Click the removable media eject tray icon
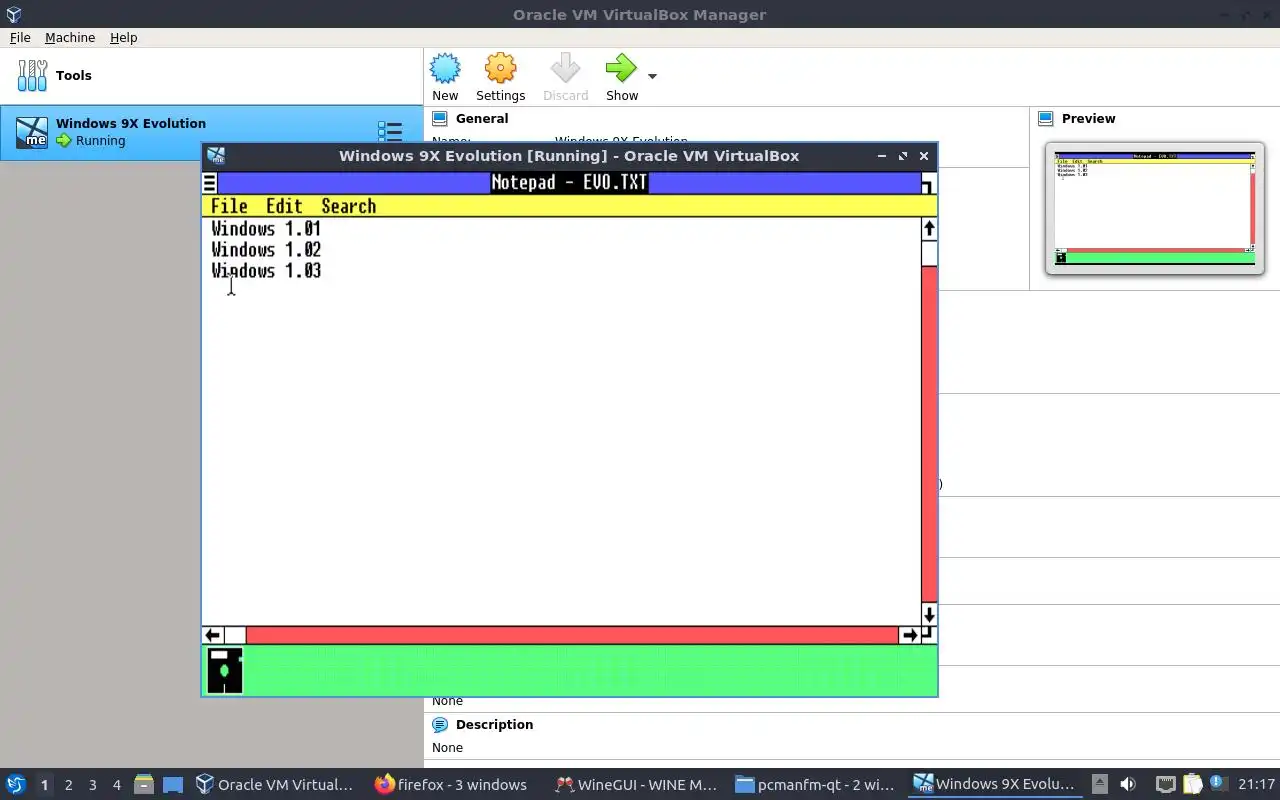The height and width of the screenshot is (800, 1280). [x=1100, y=785]
